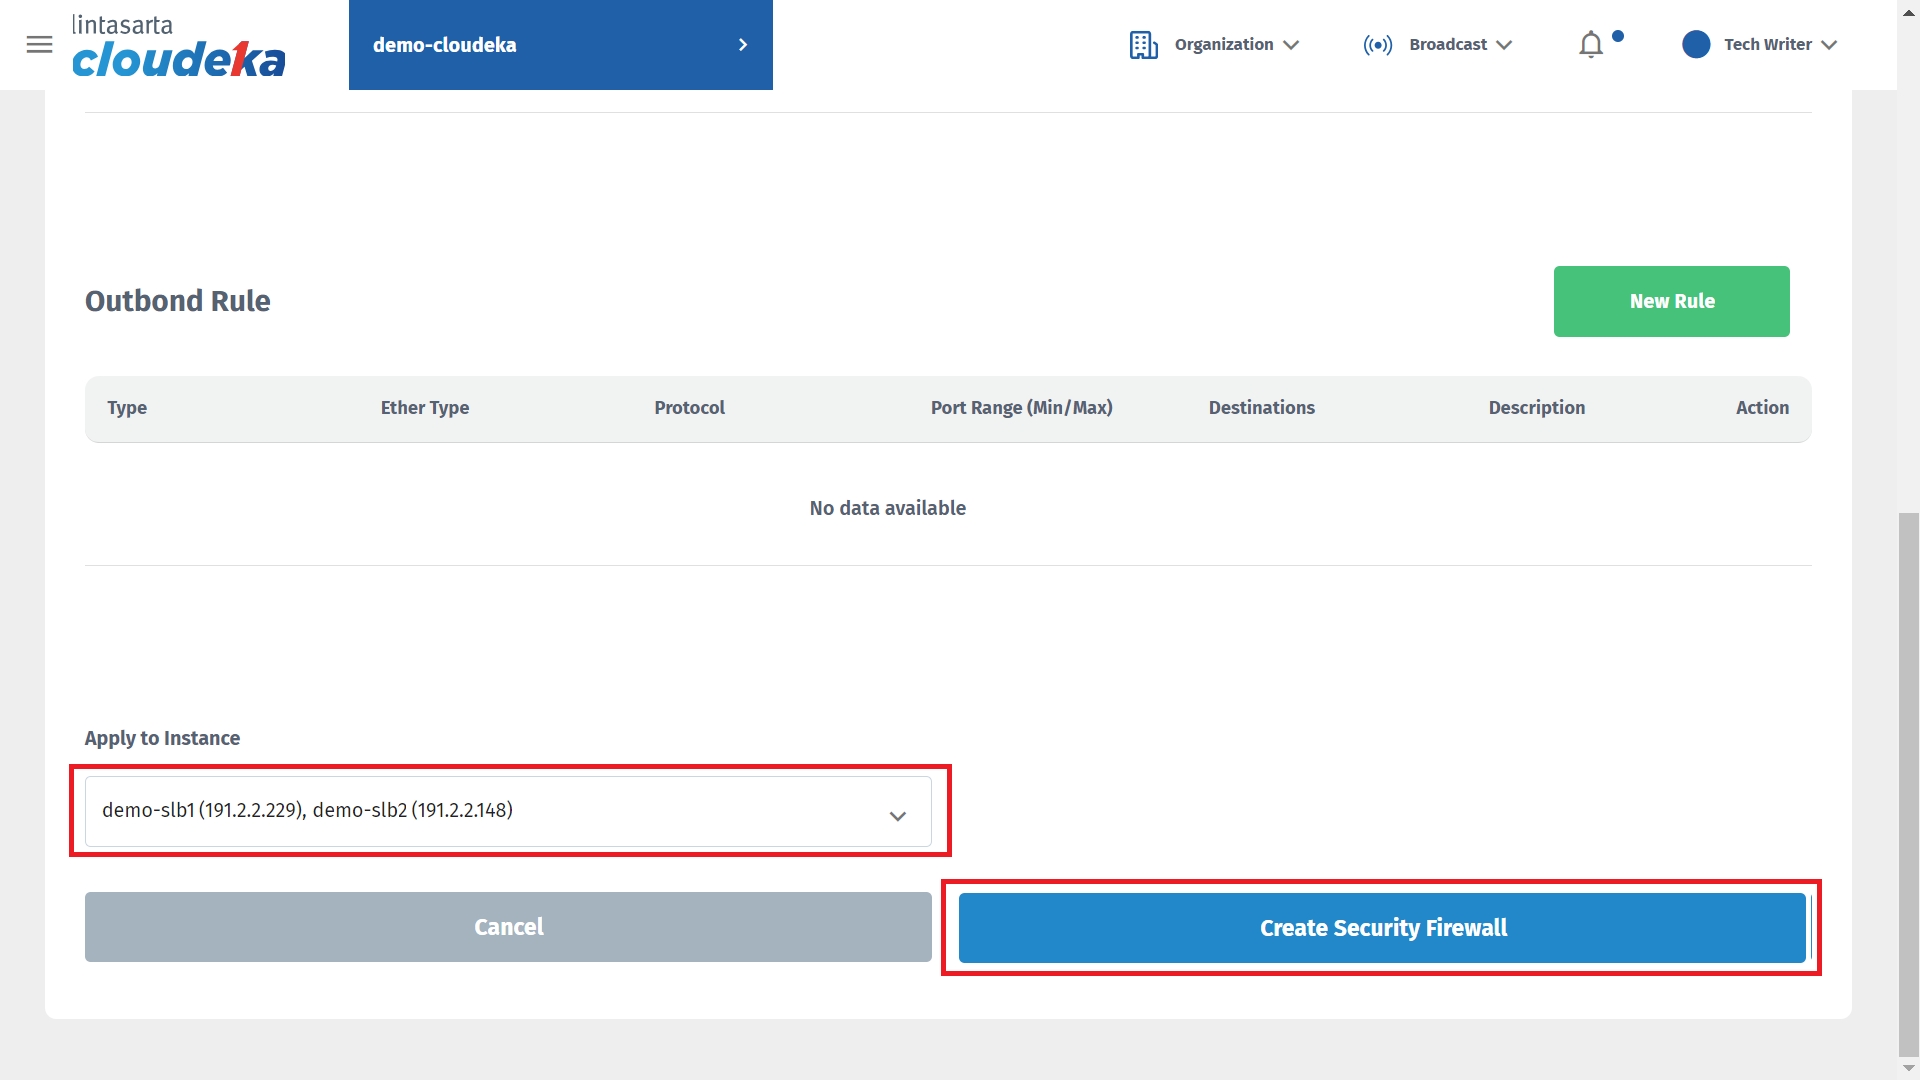Open the notifications bell
This screenshot has height=1080, width=1920.
(x=1591, y=45)
